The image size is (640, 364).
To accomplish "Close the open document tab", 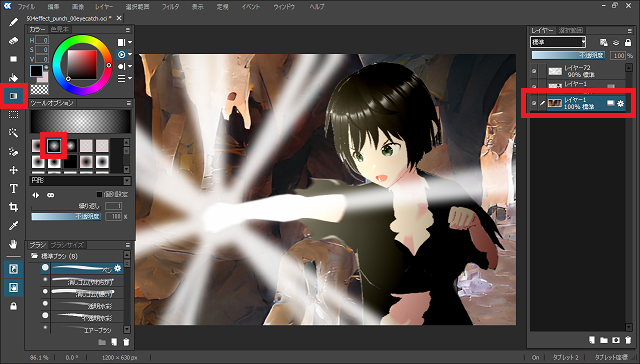I will point(119,18).
